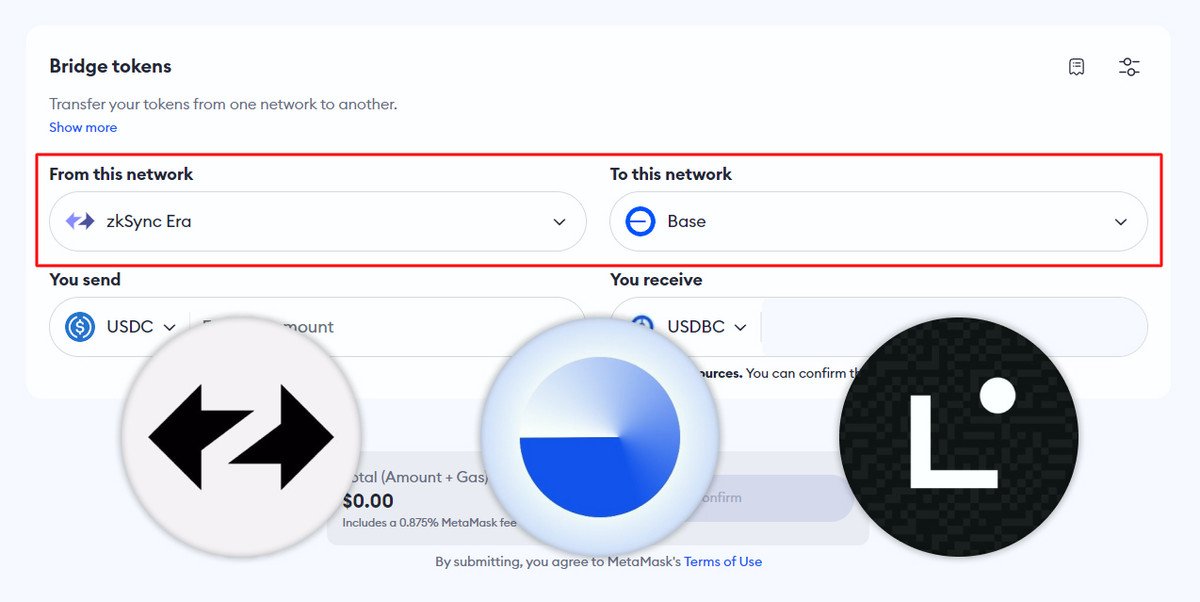Viewport: 1200px width, 602px height.
Task: Open the bridge settings sliders icon
Action: point(1129,67)
